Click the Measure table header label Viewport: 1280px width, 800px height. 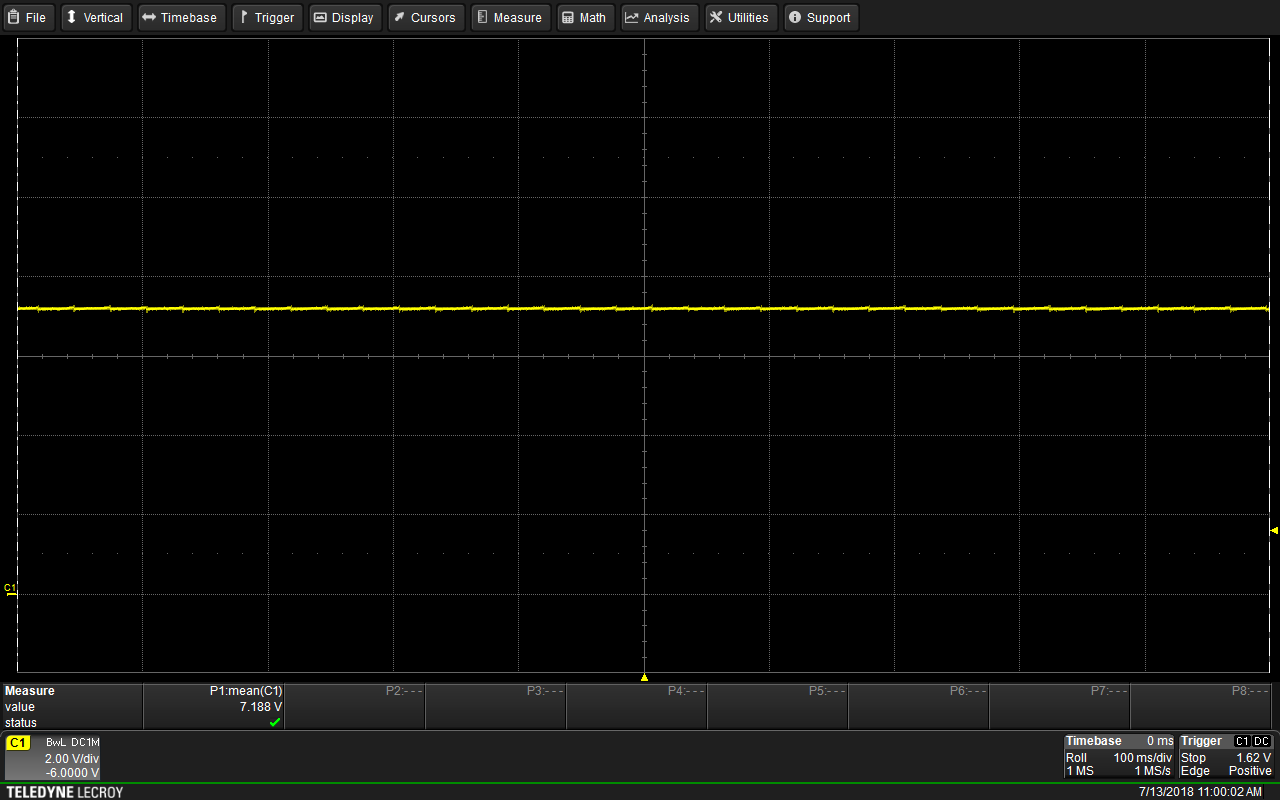tap(30, 691)
